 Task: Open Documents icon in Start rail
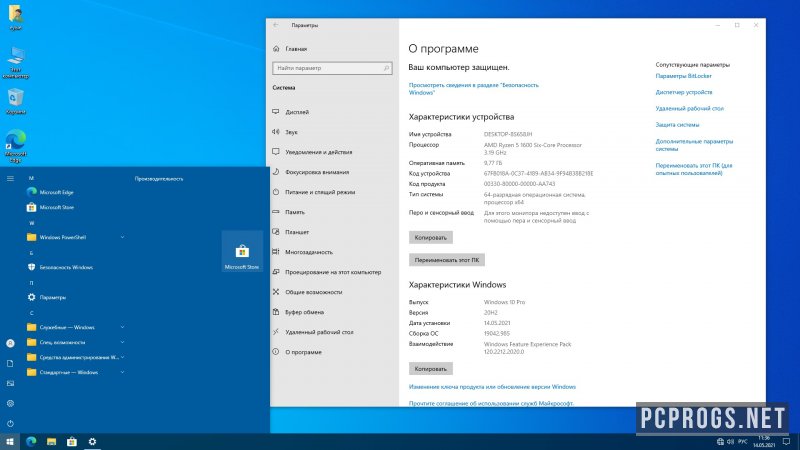[10, 363]
